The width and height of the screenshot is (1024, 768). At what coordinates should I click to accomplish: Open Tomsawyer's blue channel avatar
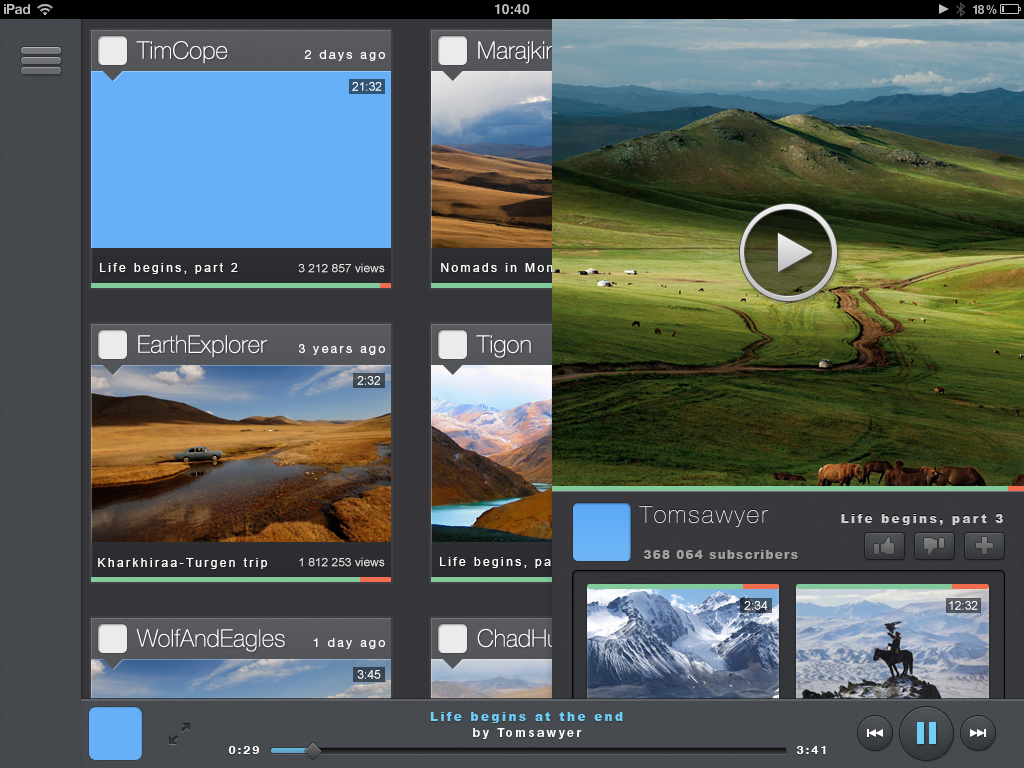601,532
